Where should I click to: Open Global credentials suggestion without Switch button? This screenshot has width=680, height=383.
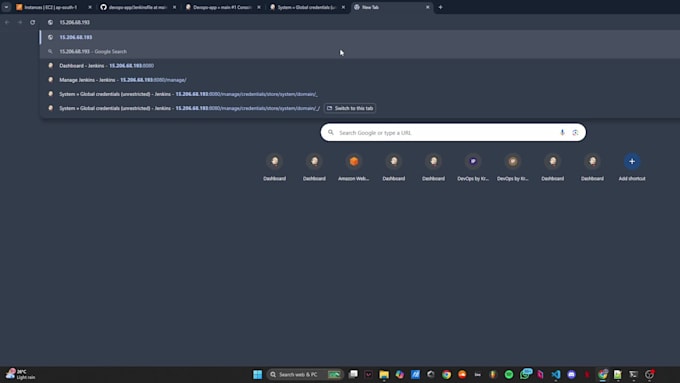tap(360, 94)
